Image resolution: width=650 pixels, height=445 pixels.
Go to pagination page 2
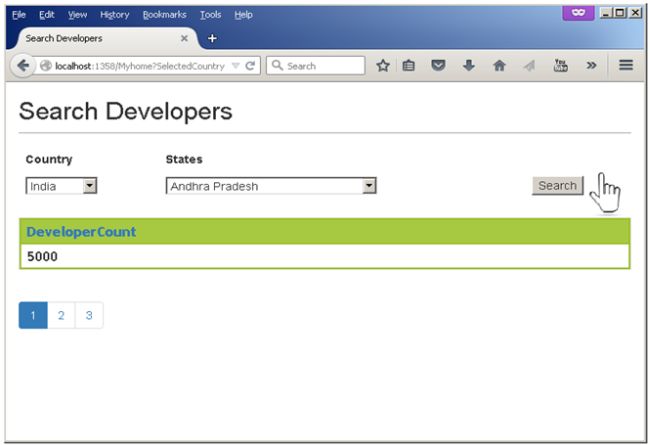tap(61, 315)
